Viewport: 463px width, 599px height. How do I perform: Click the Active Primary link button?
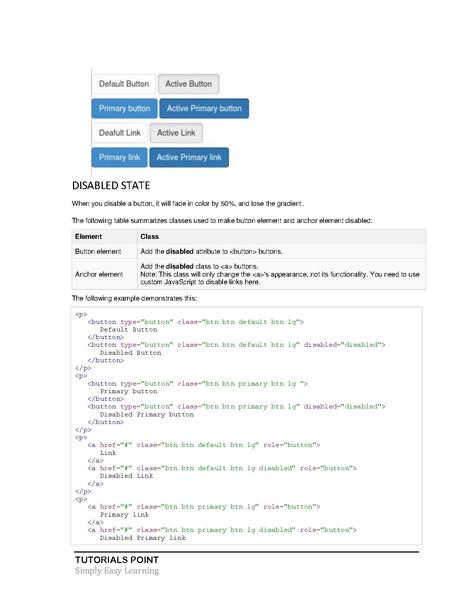pos(189,157)
